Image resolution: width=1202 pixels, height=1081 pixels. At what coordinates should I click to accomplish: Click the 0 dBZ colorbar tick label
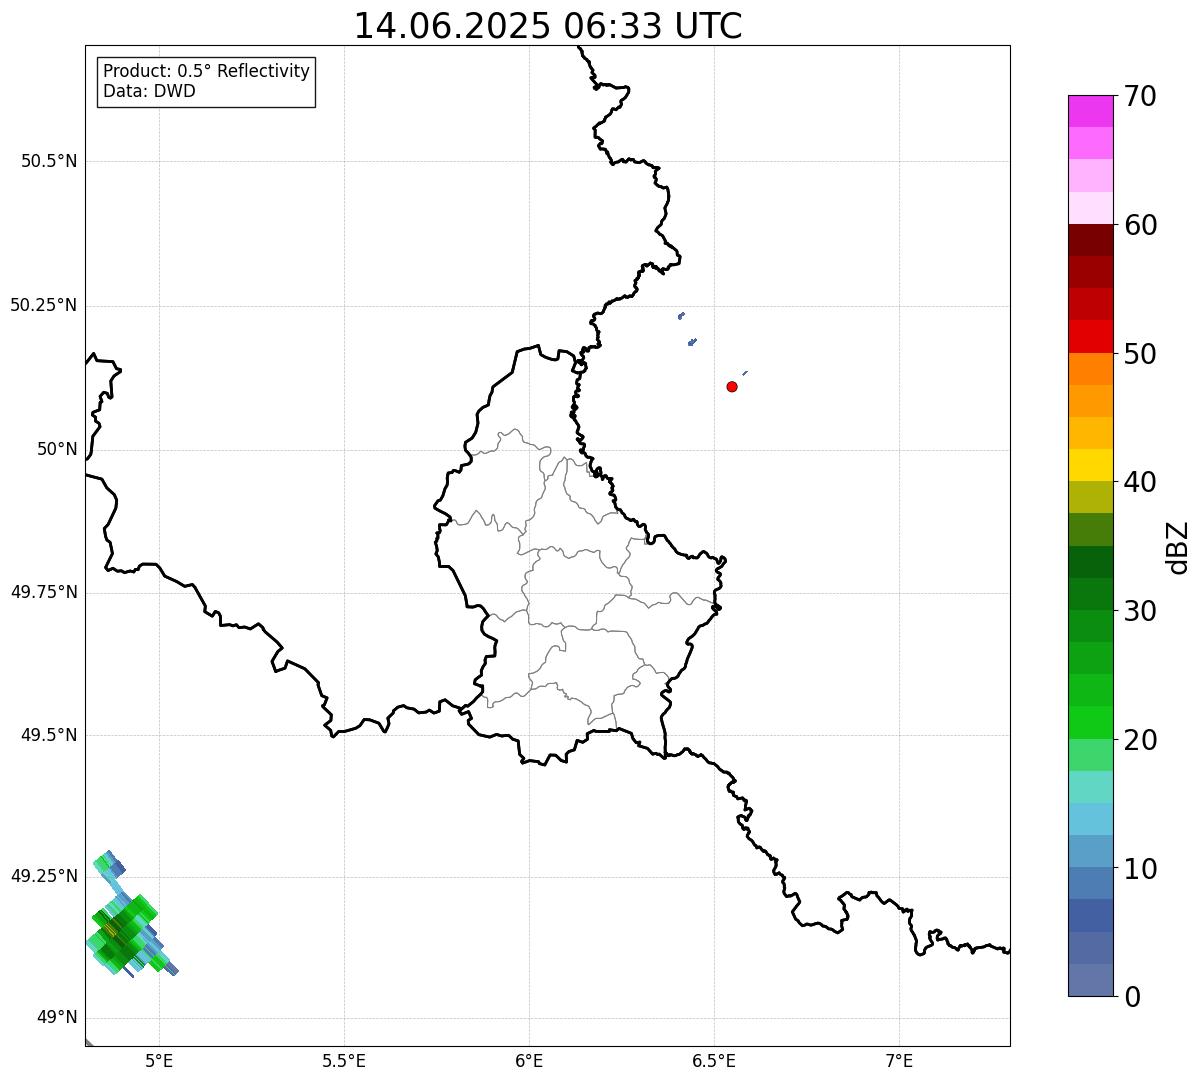(x=1131, y=997)
